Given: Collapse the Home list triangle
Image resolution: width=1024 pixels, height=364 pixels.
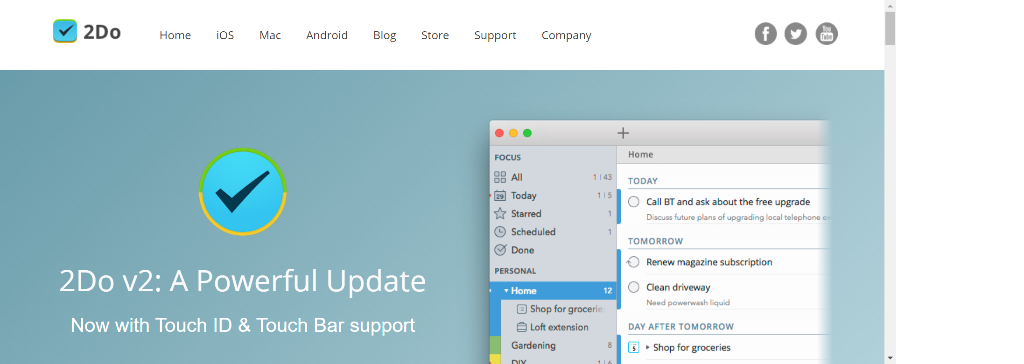Looking at the screenshot, I should tap(506, 291).
